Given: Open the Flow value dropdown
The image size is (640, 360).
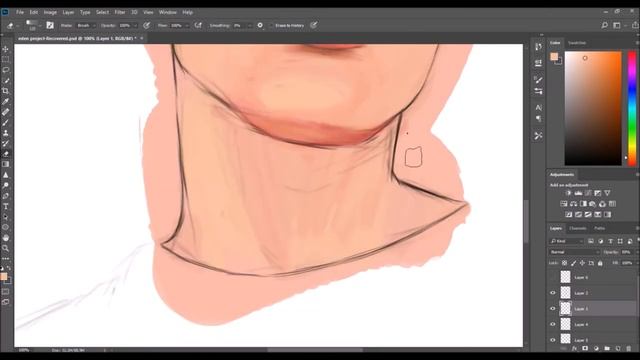Looking at the screenshot, I should click(187, 25).
